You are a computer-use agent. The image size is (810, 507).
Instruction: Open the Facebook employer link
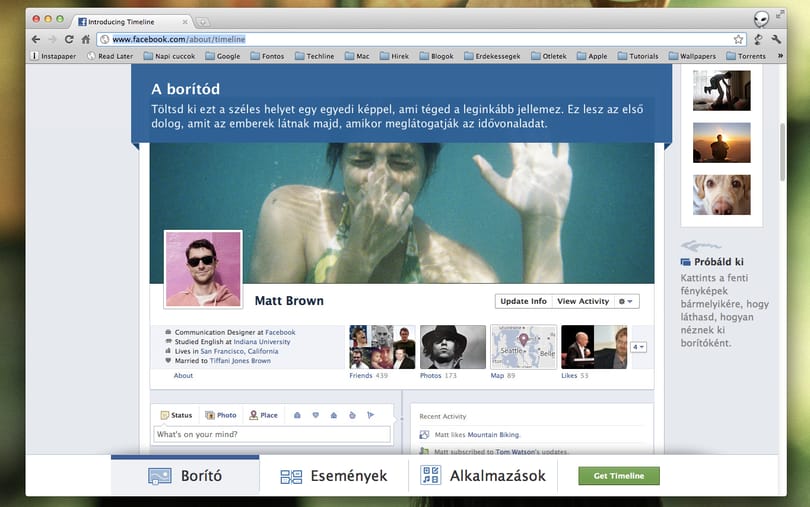click(x=280, y=332)
